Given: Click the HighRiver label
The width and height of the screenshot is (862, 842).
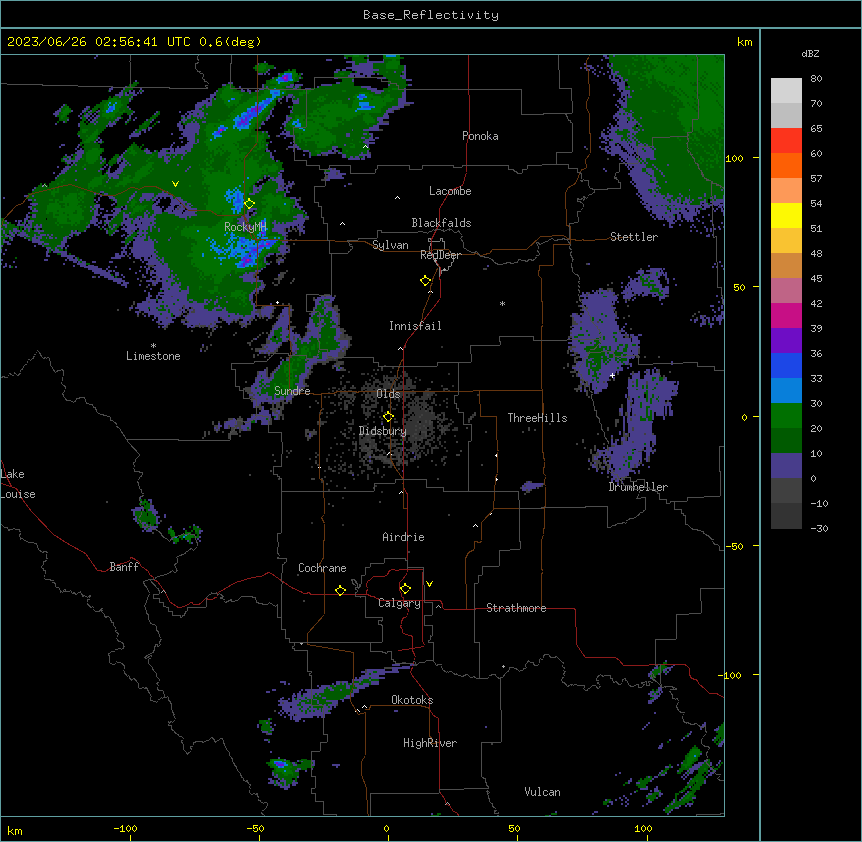Looking at the screenshot, I should 430,743.
